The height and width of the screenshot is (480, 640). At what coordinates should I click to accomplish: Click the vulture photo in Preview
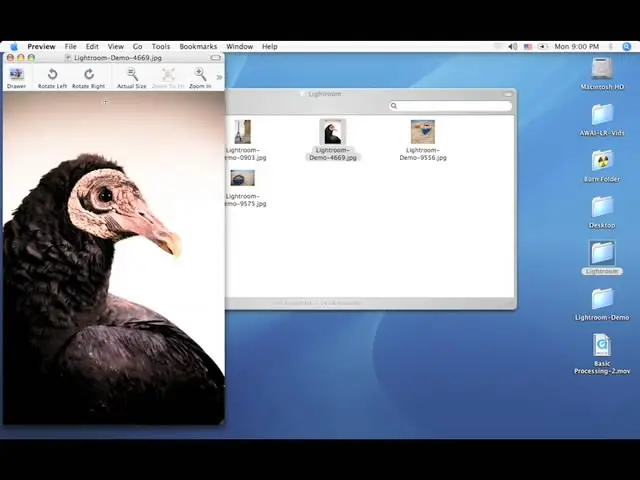(114, 258)
